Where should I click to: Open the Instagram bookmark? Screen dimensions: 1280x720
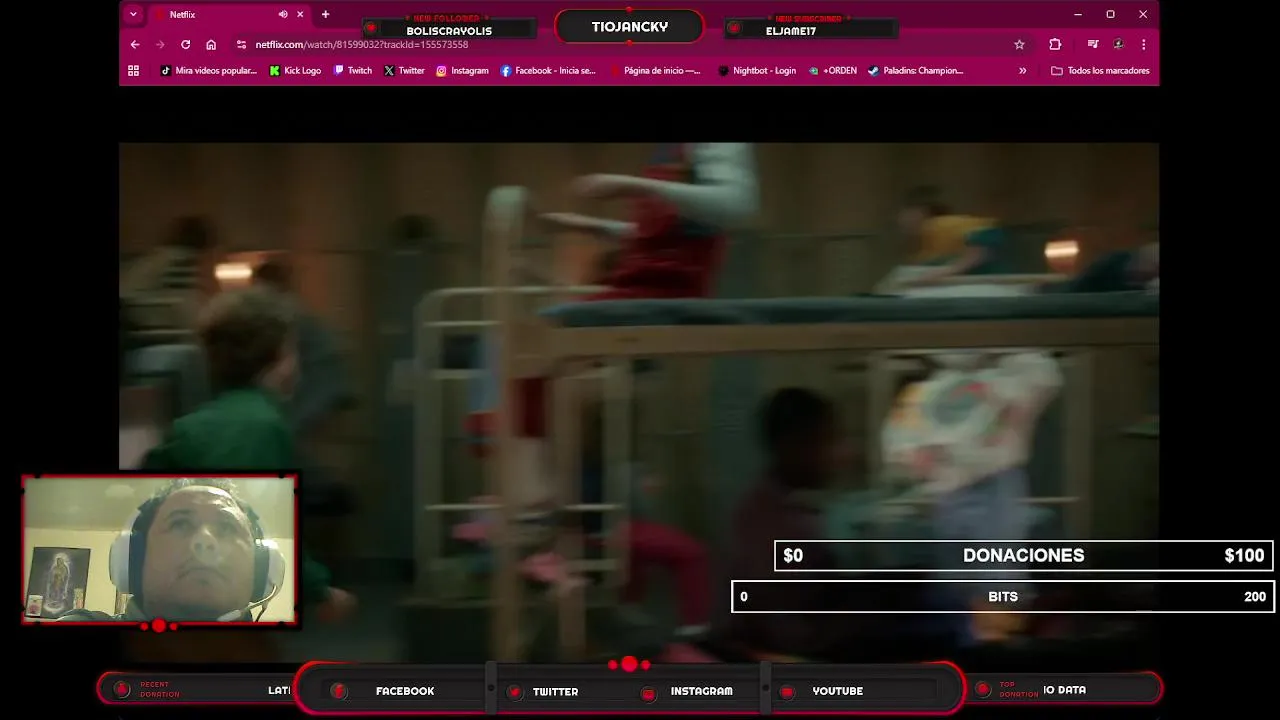[x=462, y=71]
